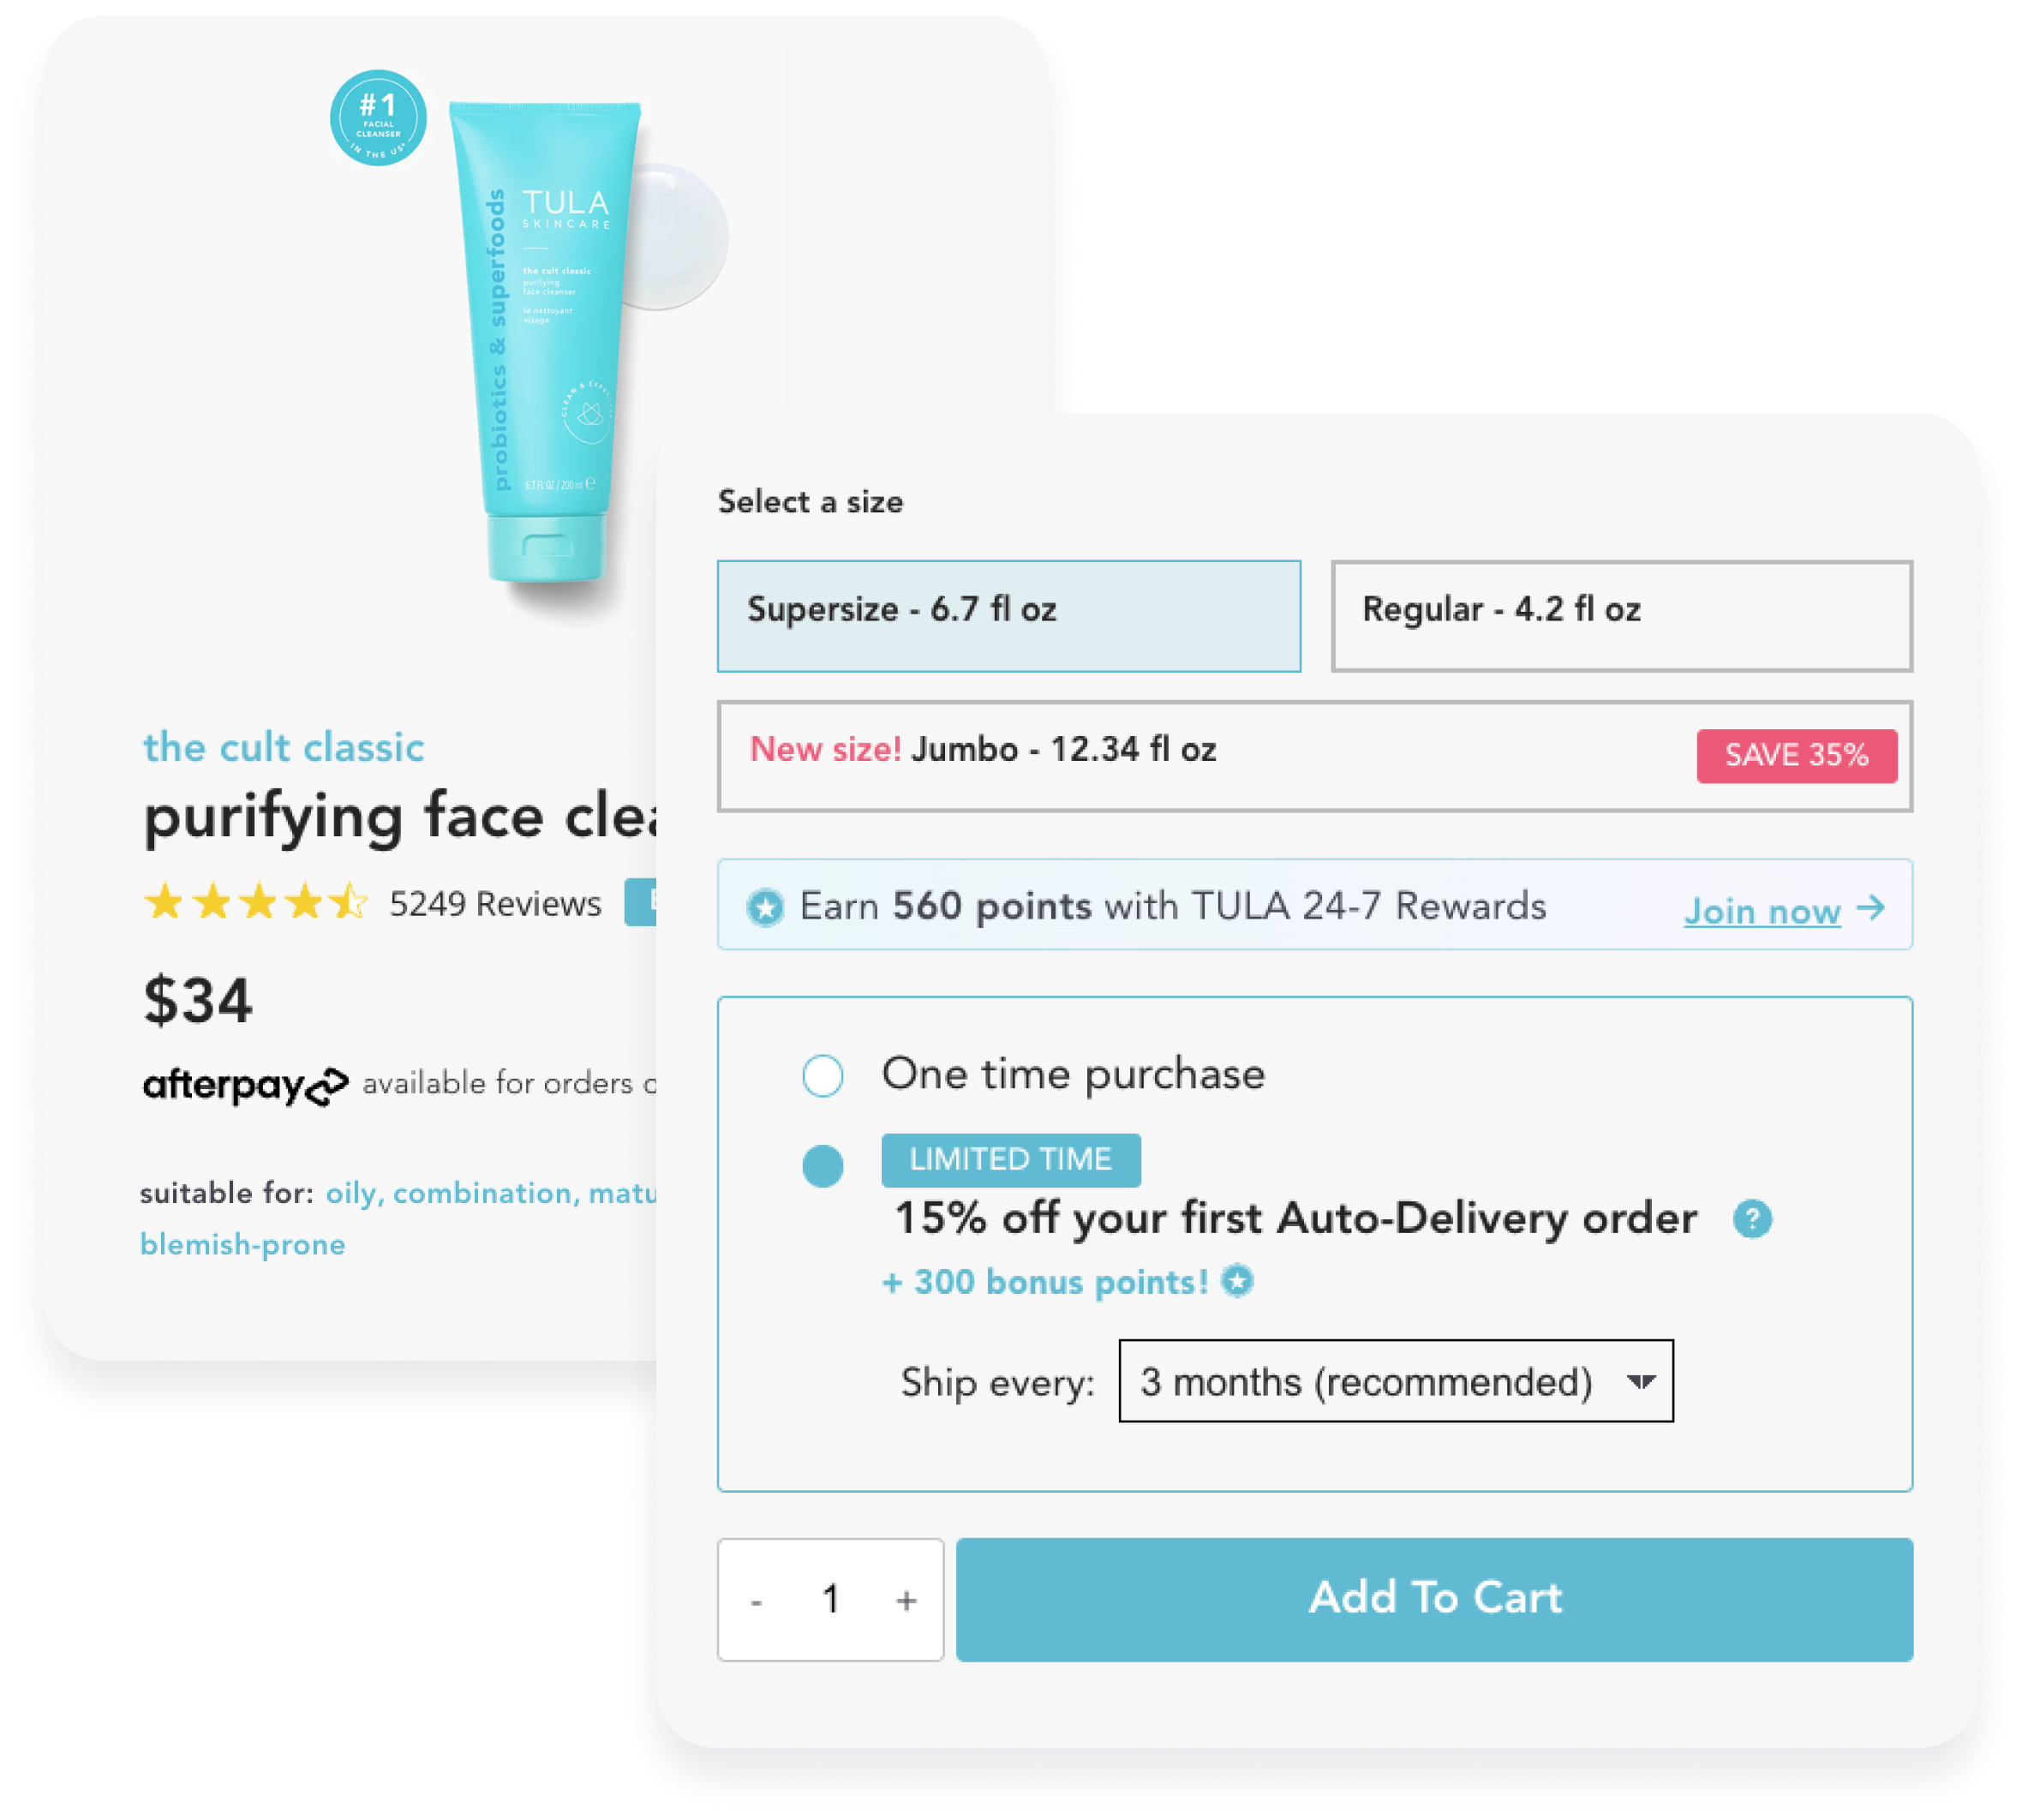Increase quantity with plus button
2022x1820 pixels.
pos(906,1601)
